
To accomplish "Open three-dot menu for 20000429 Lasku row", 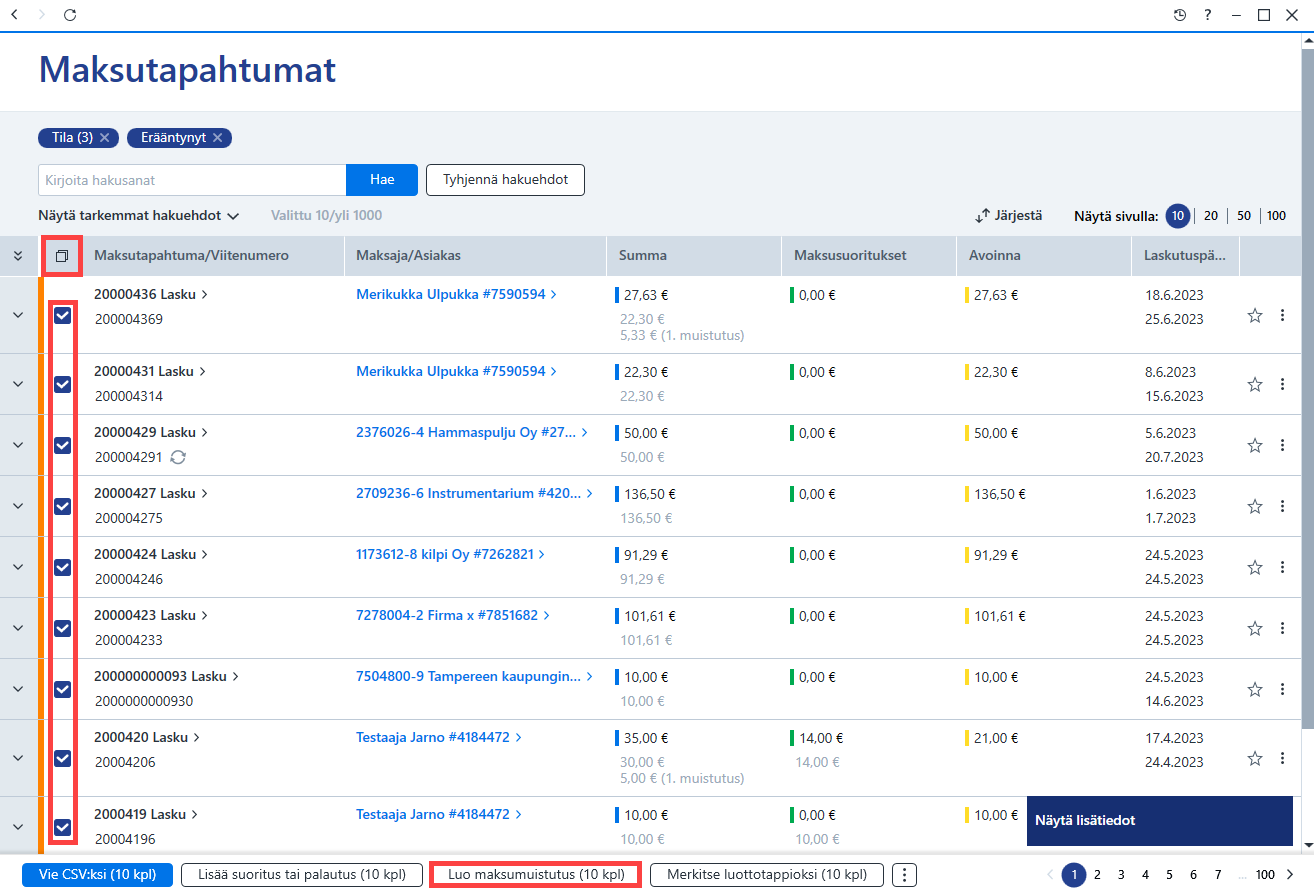I will tap(1282, 445).
